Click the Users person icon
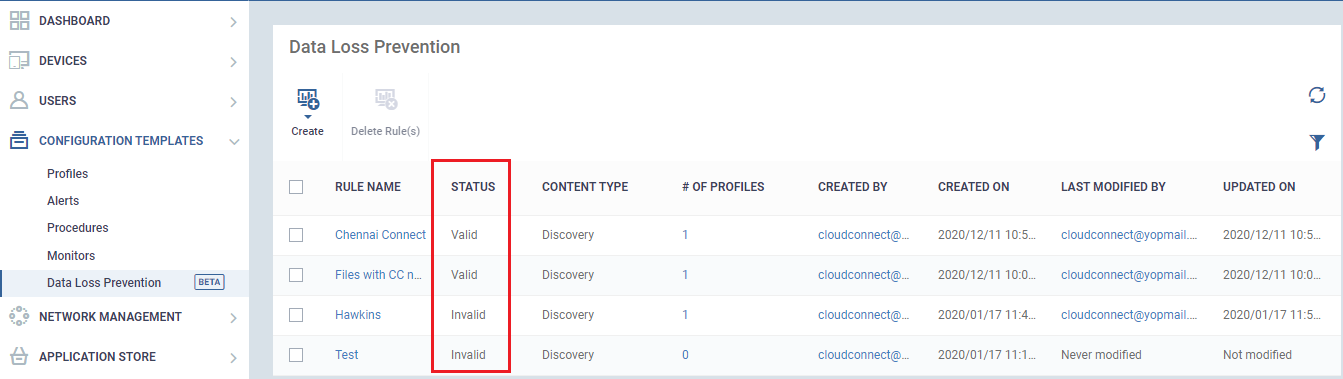1343x379 pixels. click(x=18, y=101)
